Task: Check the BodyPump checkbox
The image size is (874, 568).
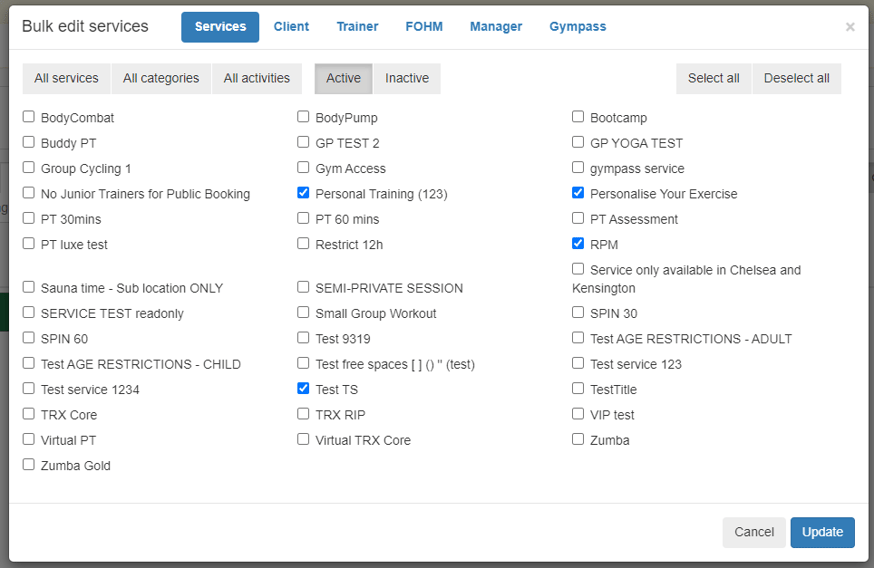Action: pos(303,116)
